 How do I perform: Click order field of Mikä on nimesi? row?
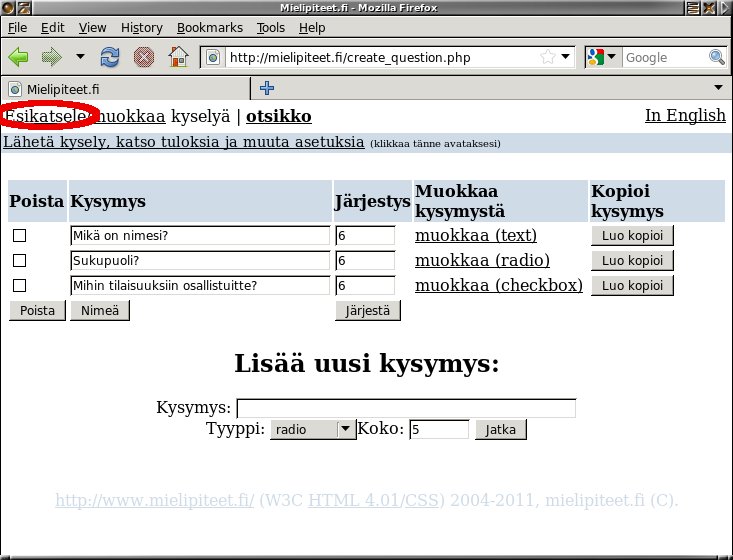coord(365,236)
